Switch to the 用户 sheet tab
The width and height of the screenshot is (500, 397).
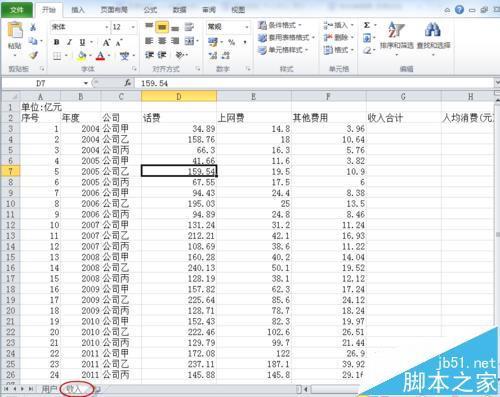coord(49,389)
